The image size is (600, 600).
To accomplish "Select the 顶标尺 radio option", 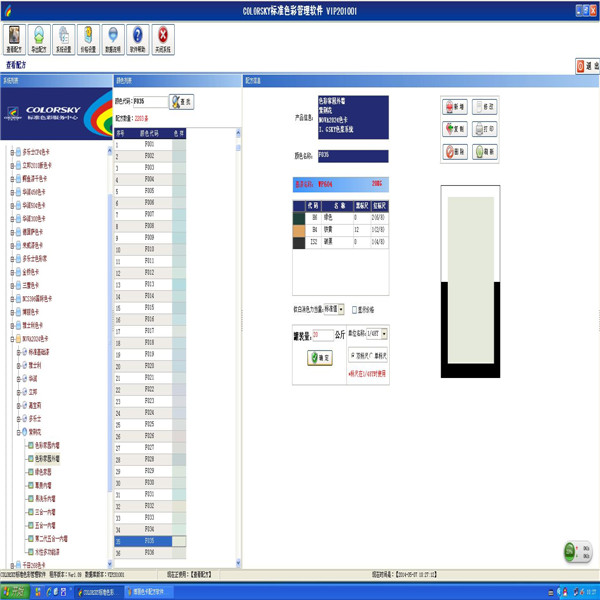I will (x=351, y=354).
